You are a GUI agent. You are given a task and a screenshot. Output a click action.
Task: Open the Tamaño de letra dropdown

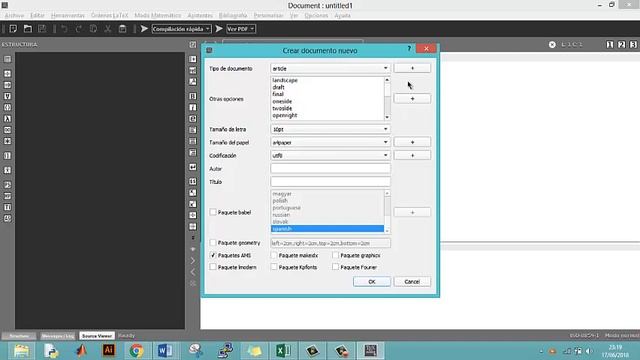(x=330, y=129)
